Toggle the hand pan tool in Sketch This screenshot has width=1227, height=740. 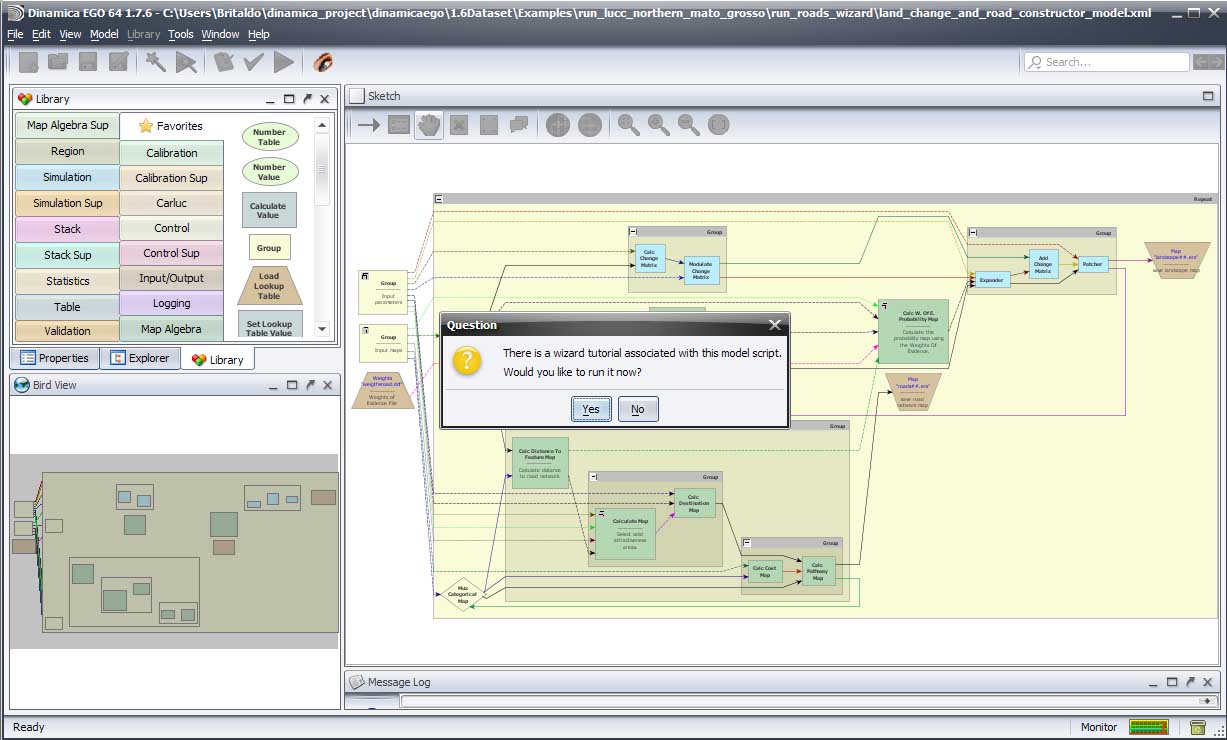429,125
